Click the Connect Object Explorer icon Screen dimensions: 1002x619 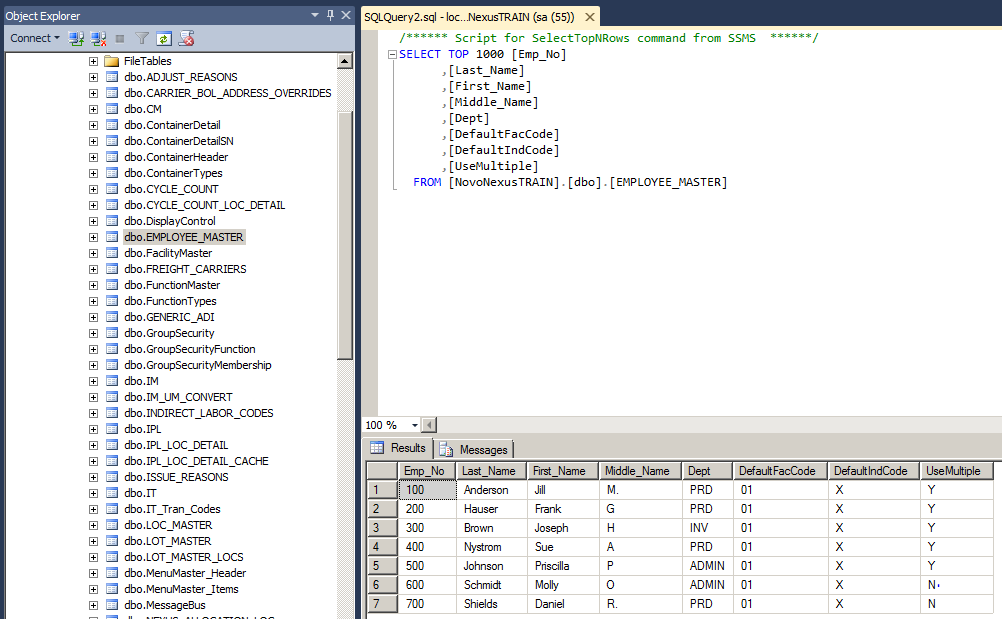point(76,38)
